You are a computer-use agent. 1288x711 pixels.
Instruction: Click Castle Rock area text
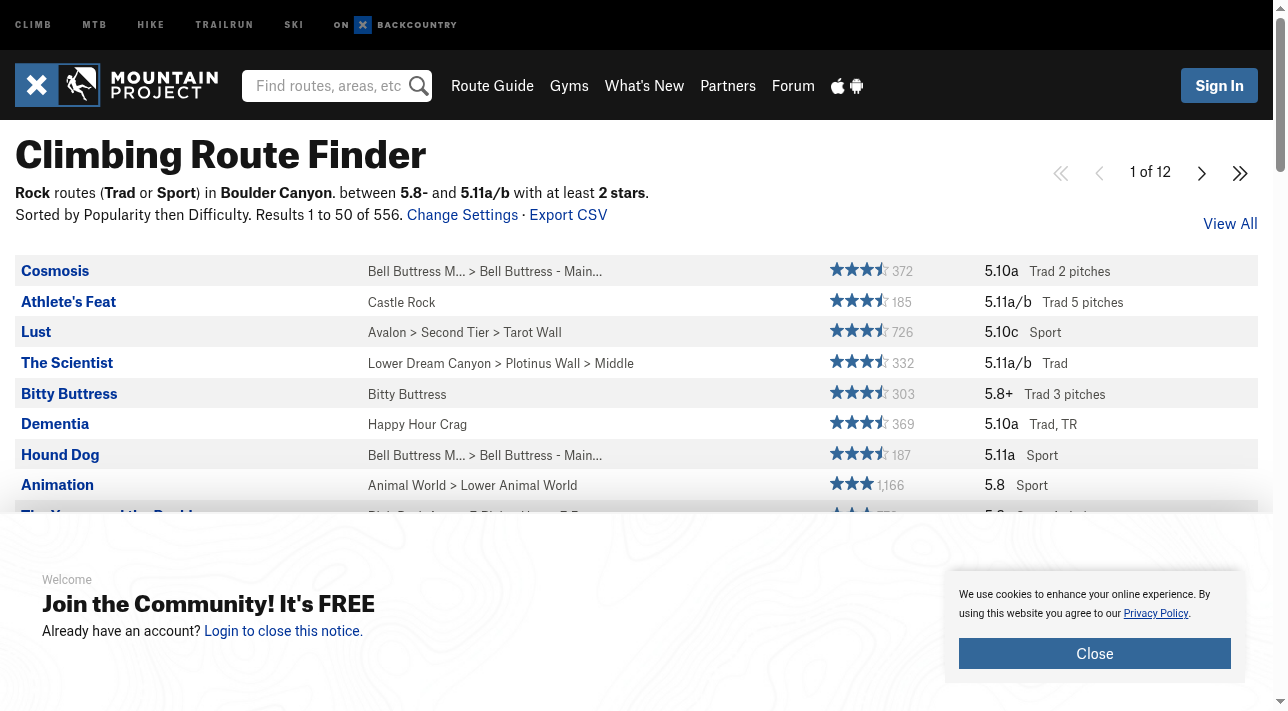pos(402,302)
